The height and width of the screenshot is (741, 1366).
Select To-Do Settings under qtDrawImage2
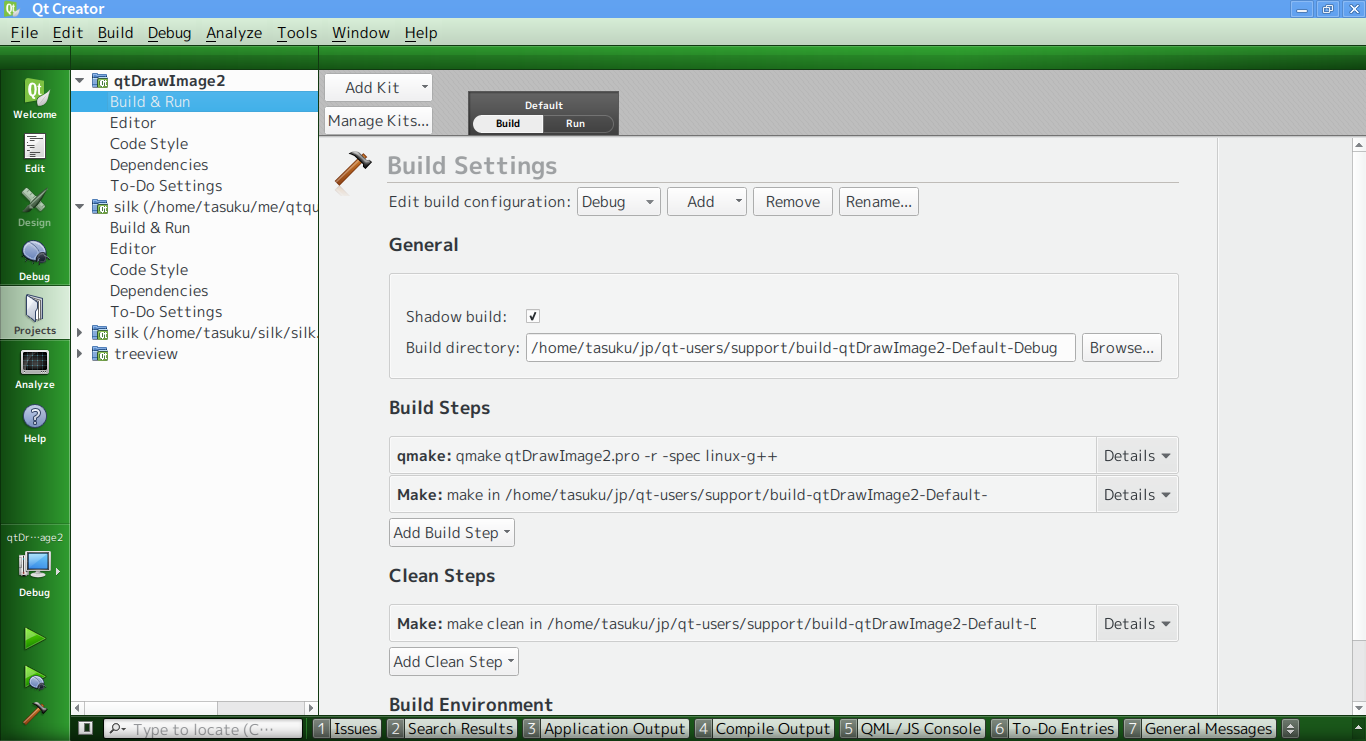coord(166,186)
